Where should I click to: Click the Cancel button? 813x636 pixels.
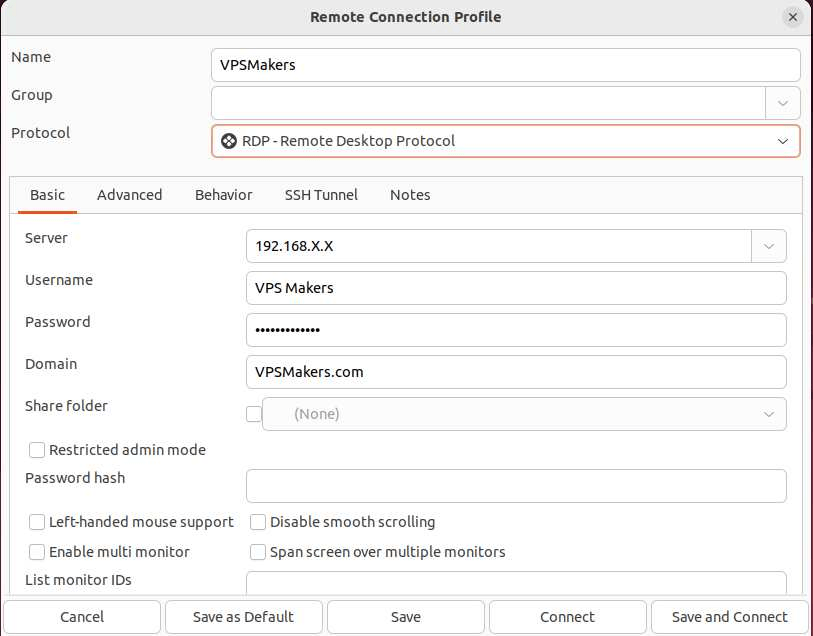tap(82, 617)
